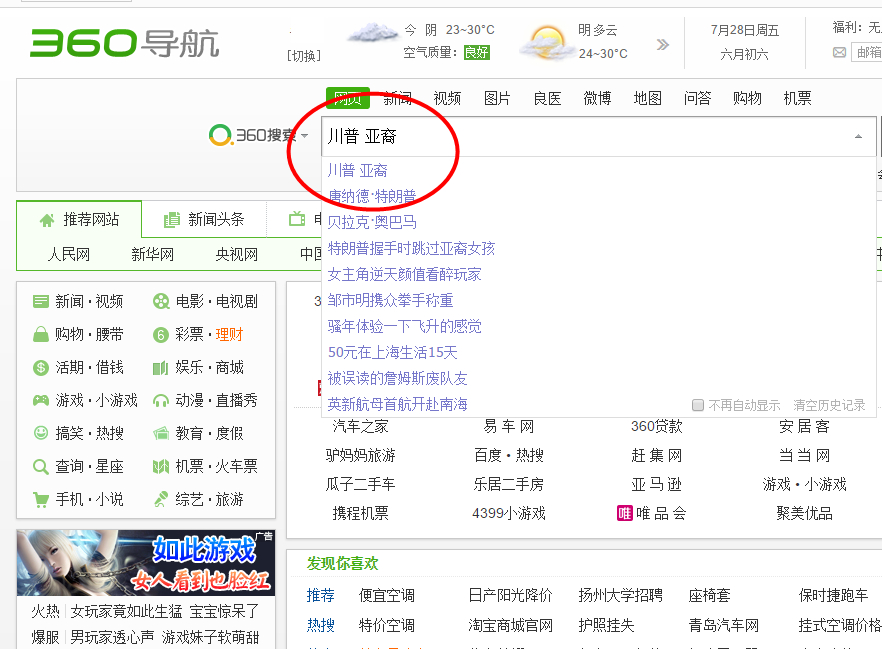This screenshot has width=882, height=649.
Task: Click the smiley icon beside 搞笑·热搜
Action: pos(40,433)
